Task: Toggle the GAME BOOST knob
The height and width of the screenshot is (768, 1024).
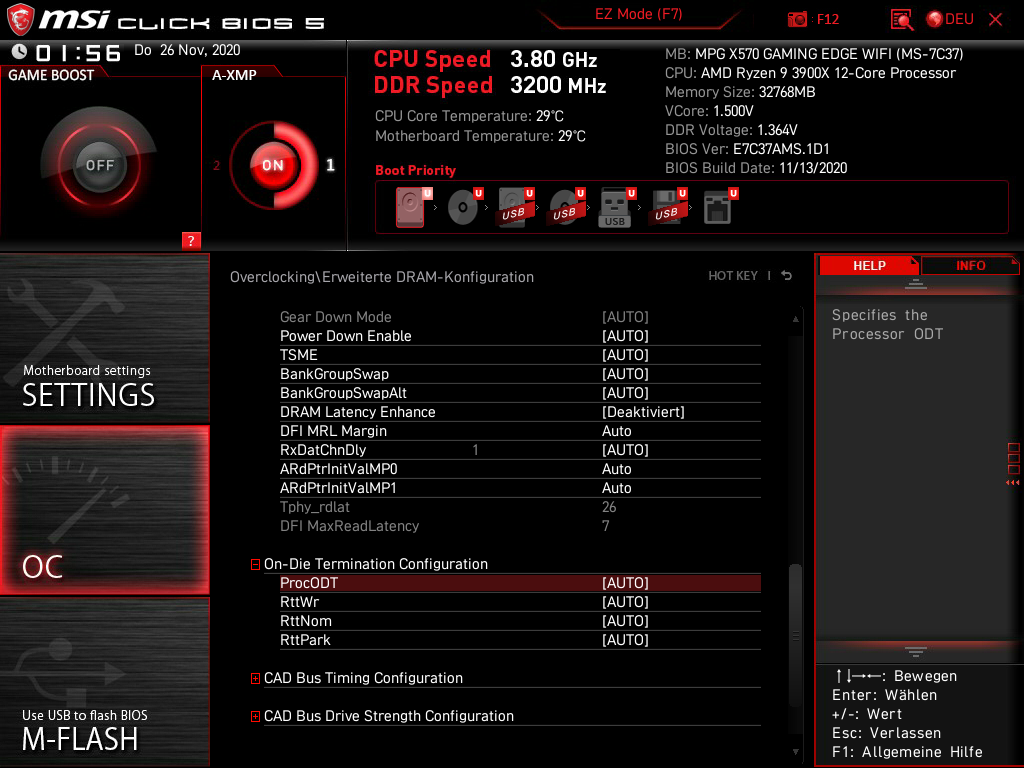Action: coord(99,165)
